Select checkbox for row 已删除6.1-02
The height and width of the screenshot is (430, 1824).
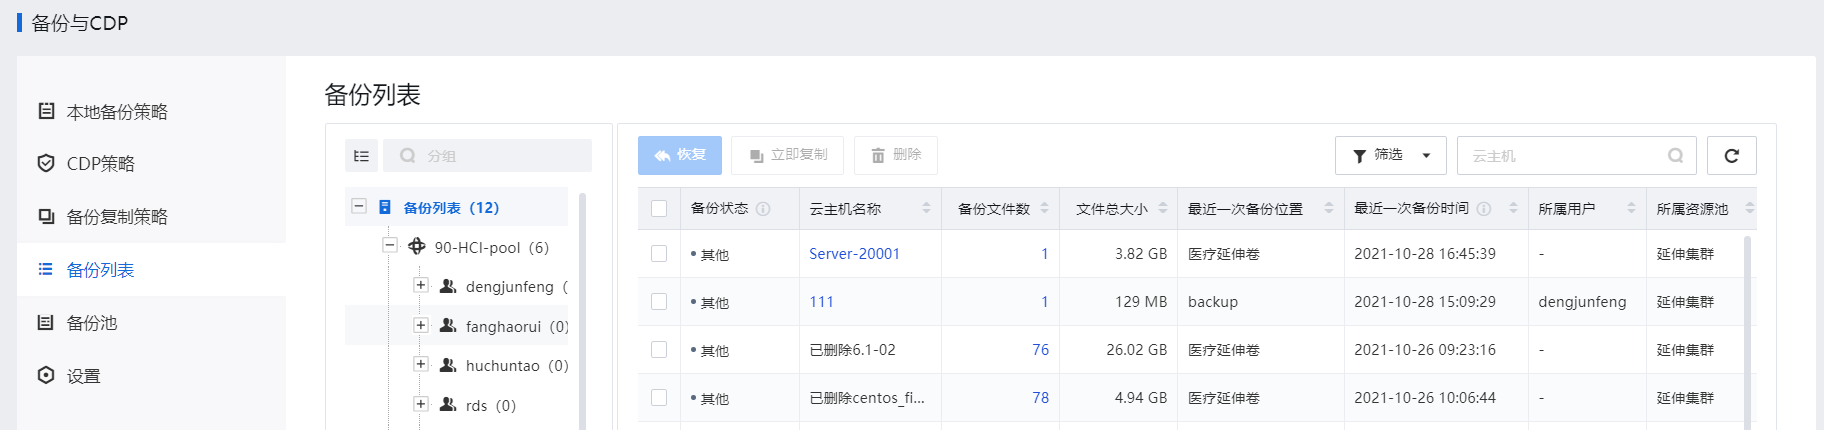pos(659,350)
